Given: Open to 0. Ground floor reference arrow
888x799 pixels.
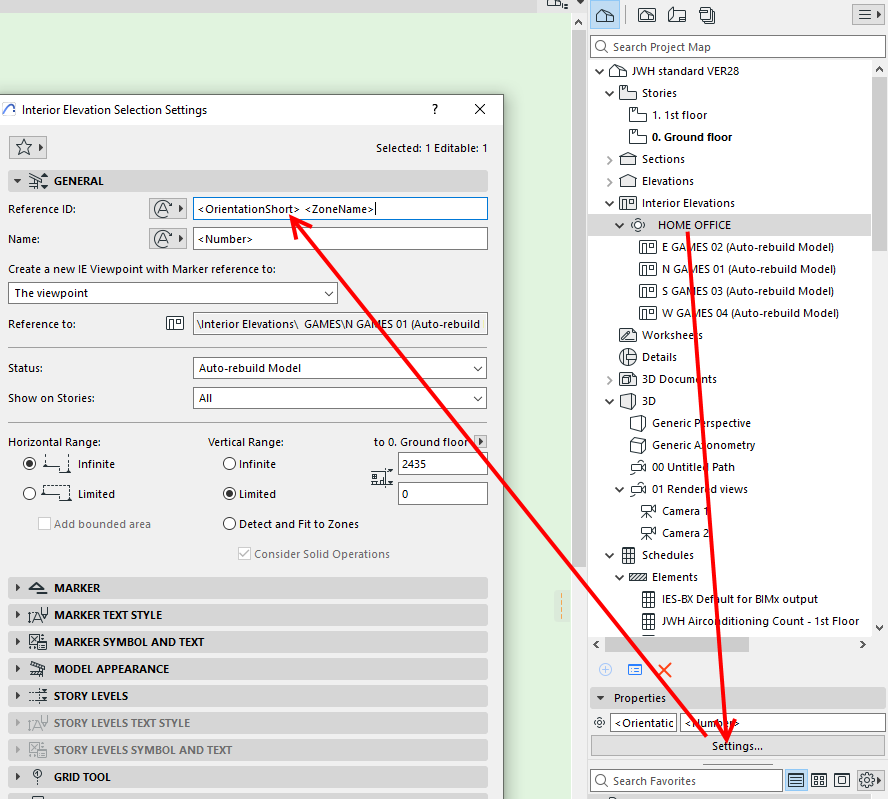Looking at the screenshot, I should click(x=481, y=441).
